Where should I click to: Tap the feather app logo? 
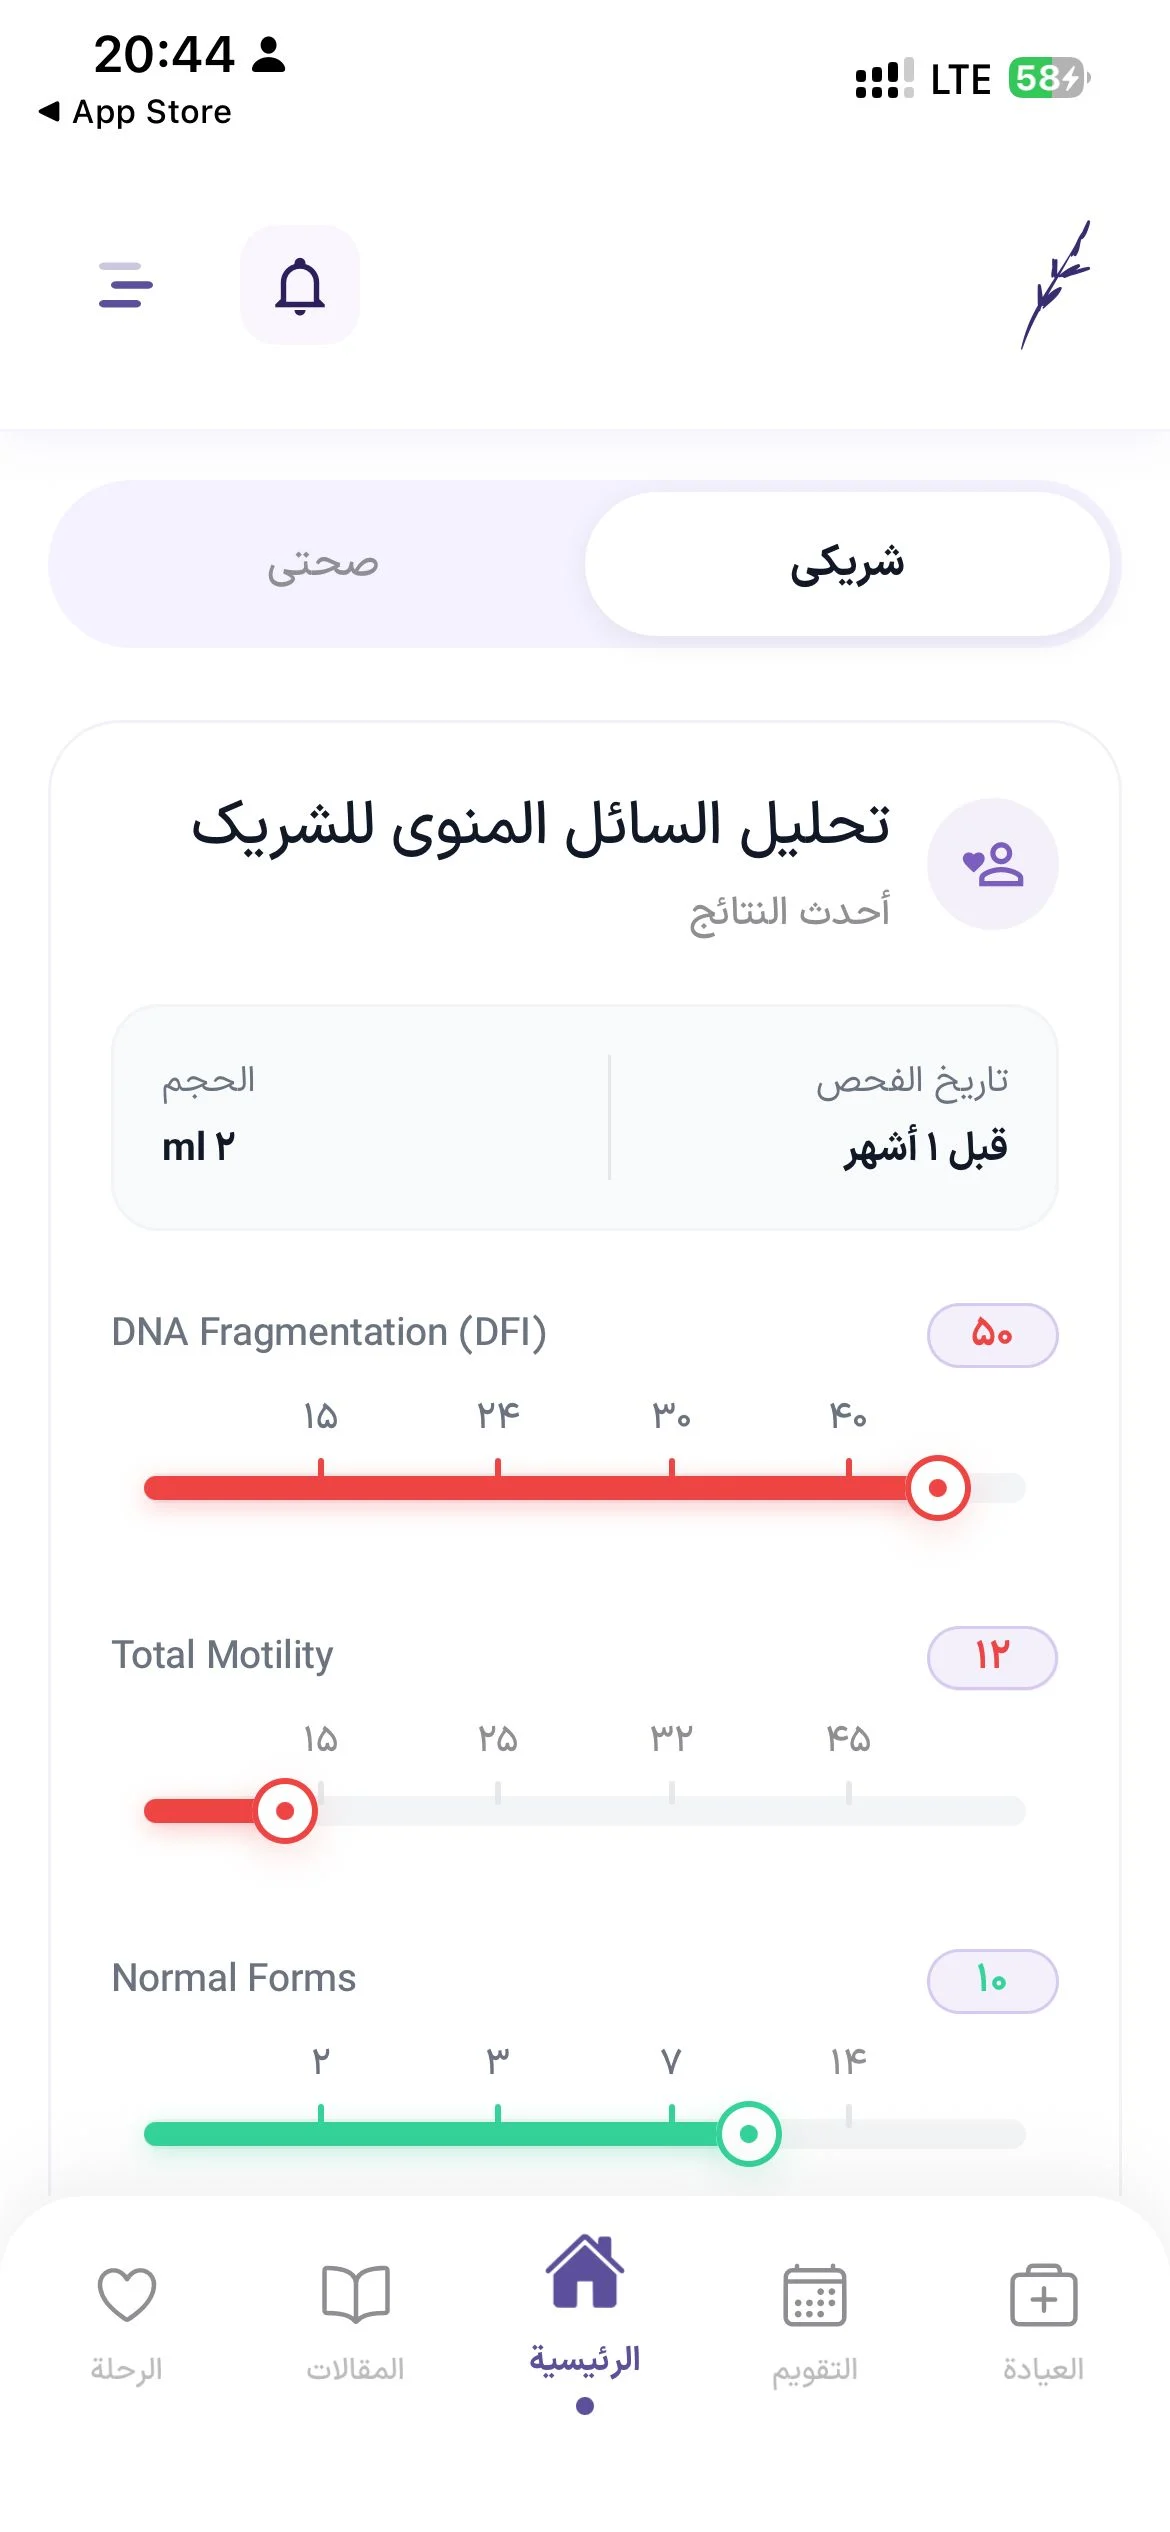[x=1055, y=285]
